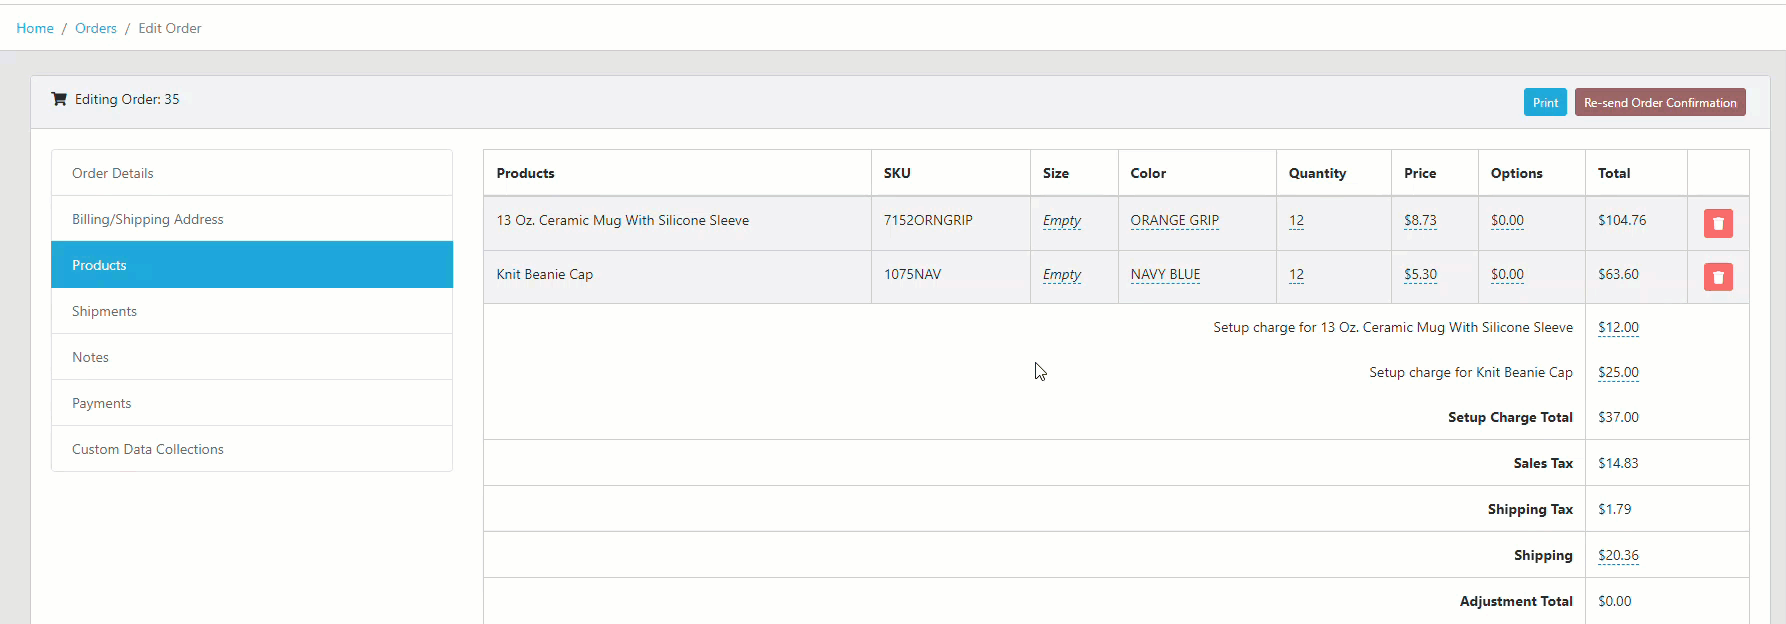Edit the mug's Empty size field
The width and height of the screenshot is (1786, 624).
pyautogui.click(x=1061, y=220)
